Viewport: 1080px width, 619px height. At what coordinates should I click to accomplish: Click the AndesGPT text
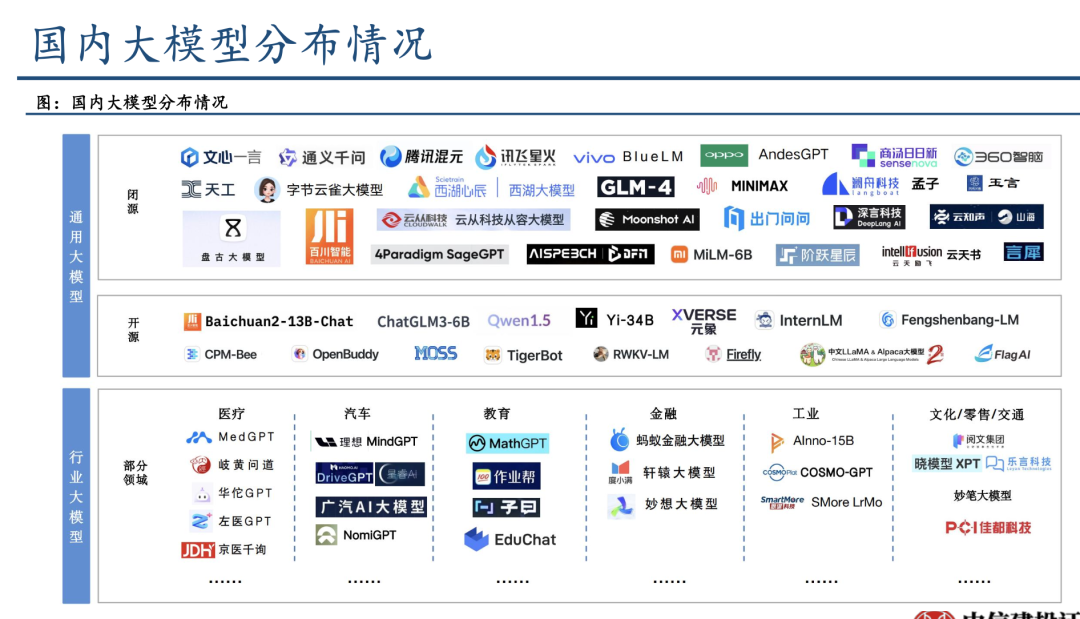pos(793,155)
